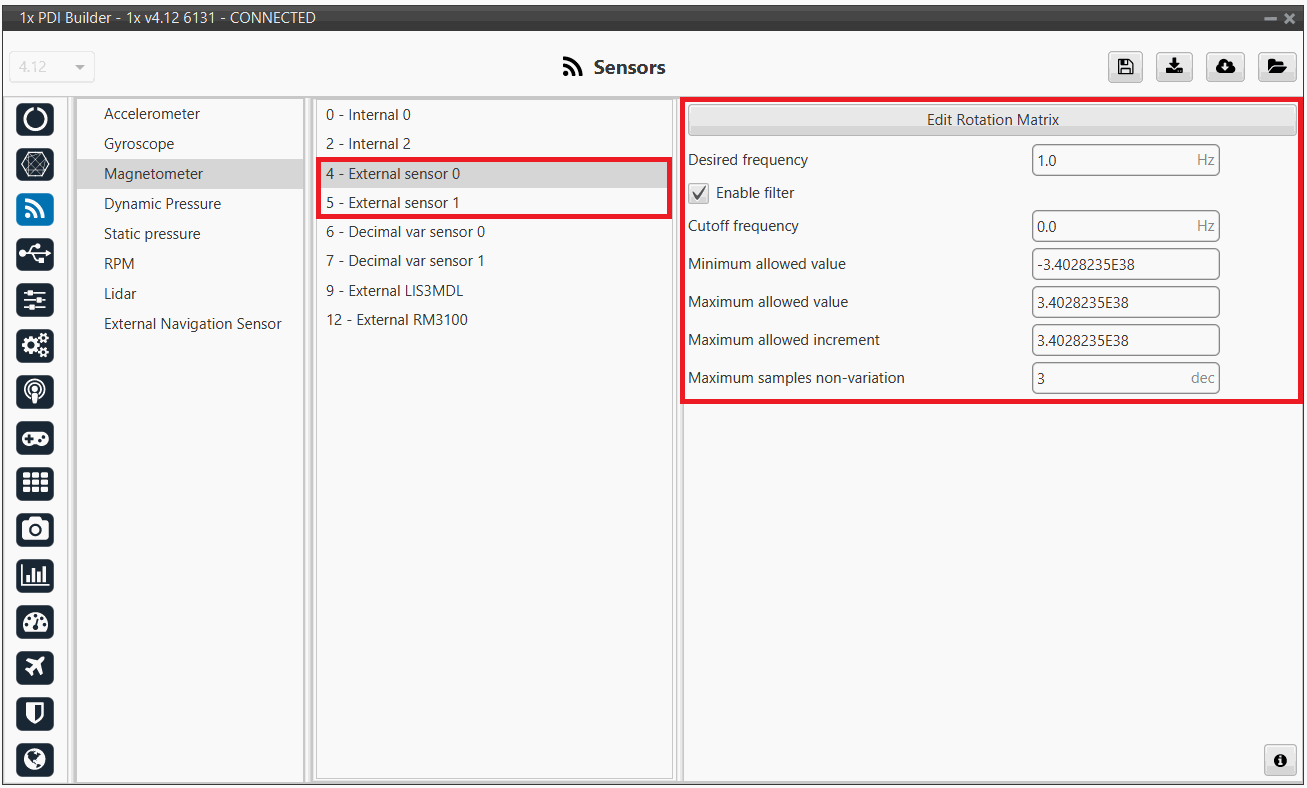The width and height of the screenshot is (1307, 788).
Task: Select External Navigation Sensor category
Action: pyautogui.click(x=193, y=324)
